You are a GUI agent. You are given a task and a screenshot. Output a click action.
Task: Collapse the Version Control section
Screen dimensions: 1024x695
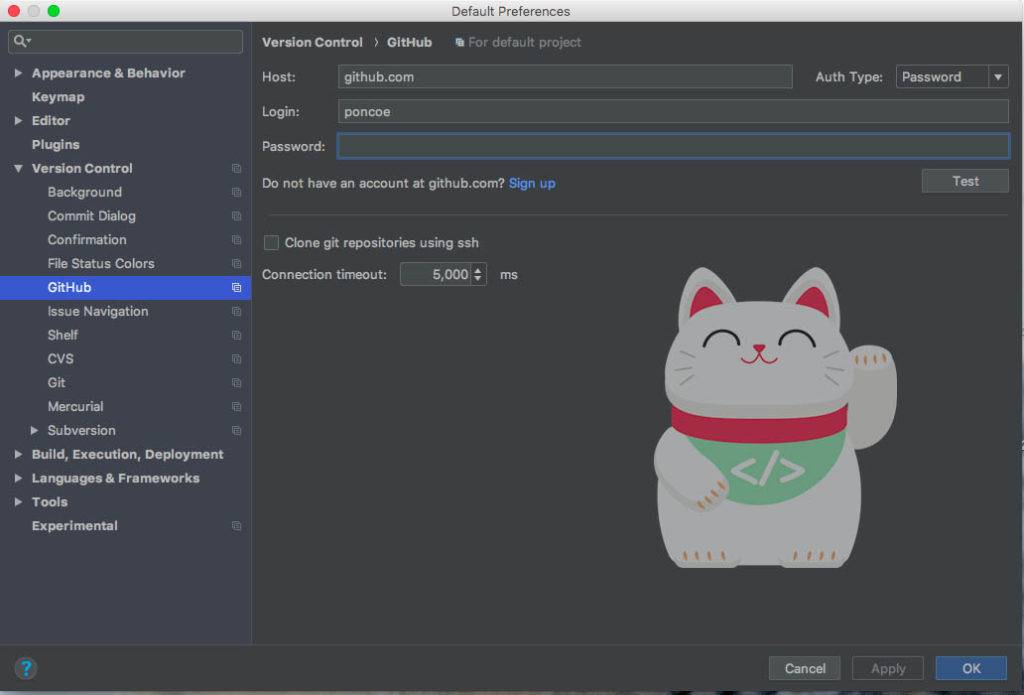pyautogui.click(x=18, y=169)
